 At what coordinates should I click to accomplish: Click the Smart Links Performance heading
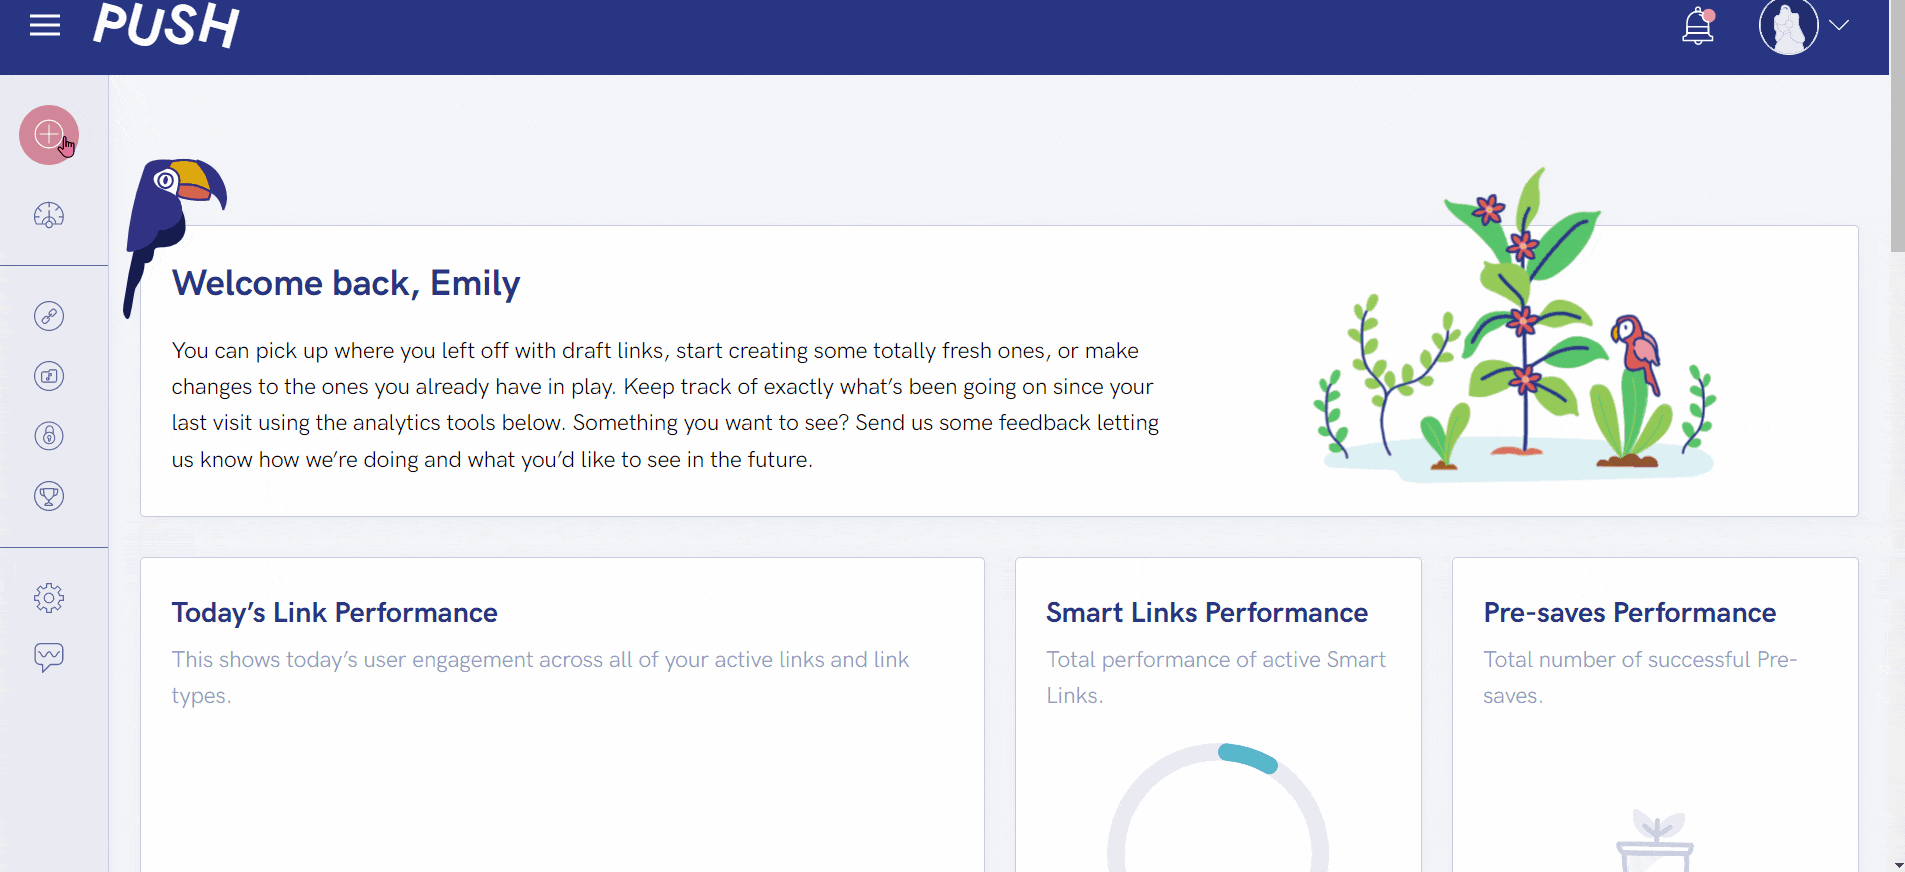[x=1207, y=612]
